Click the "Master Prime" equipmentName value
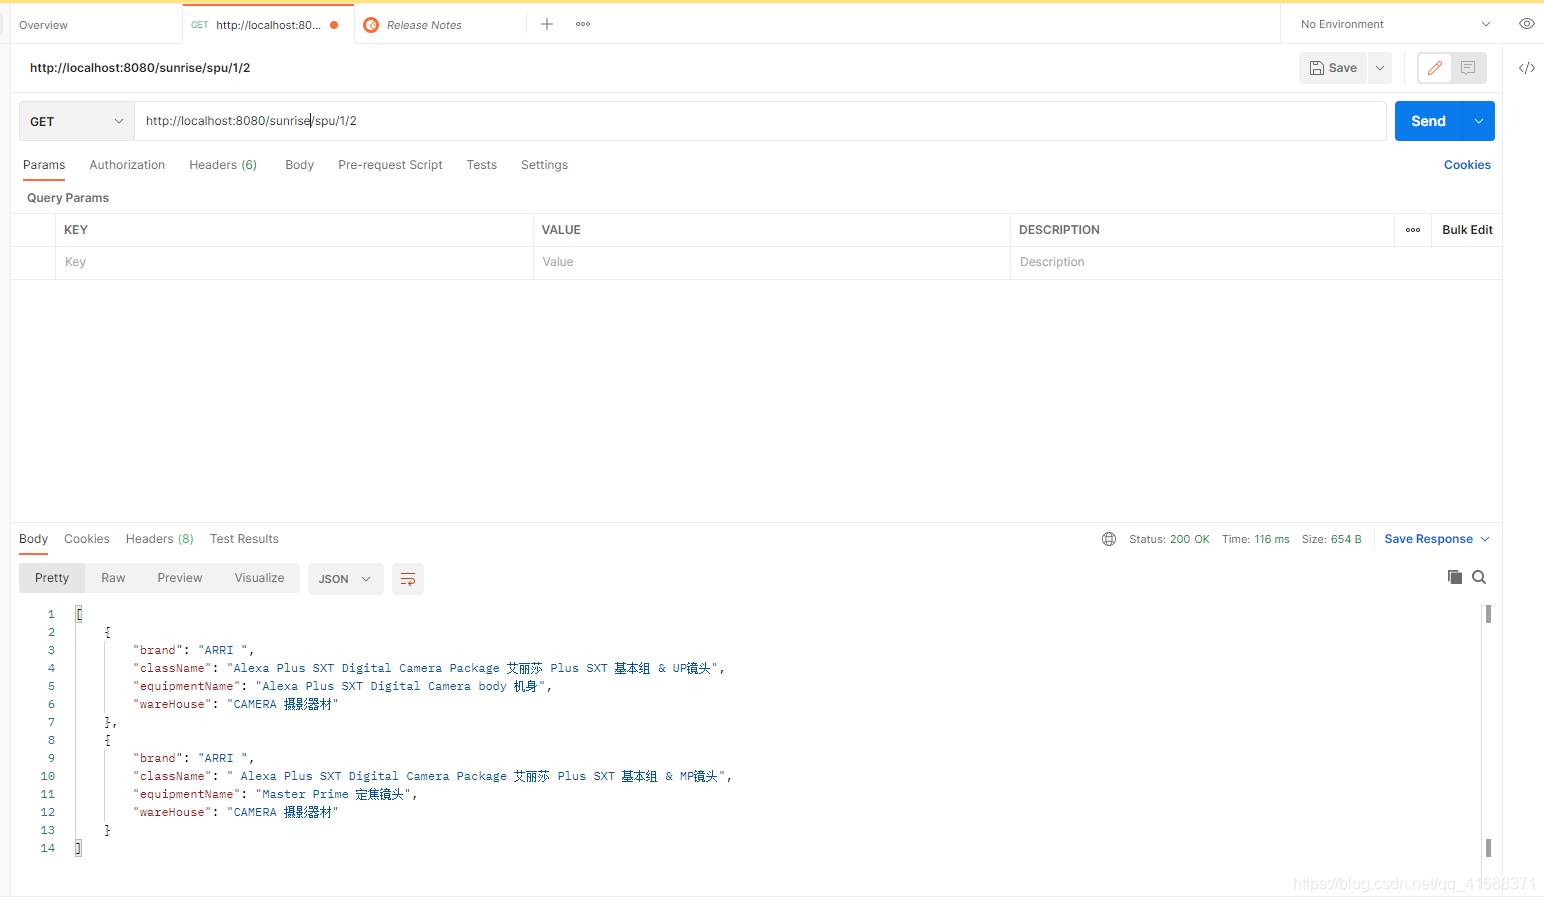This screenshot has height=902, width=1544. pos(334,794)
